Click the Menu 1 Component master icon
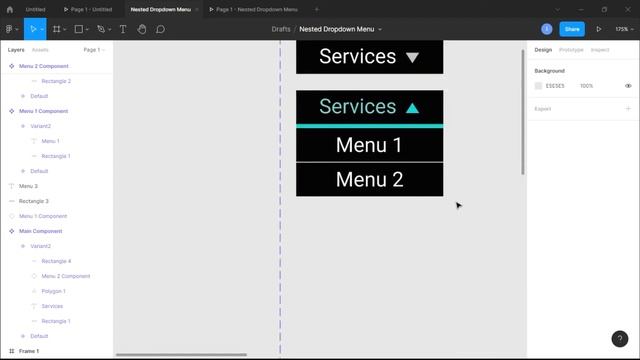Image resolution: width=640 pixels, height=360 pixels. (11, 111)
